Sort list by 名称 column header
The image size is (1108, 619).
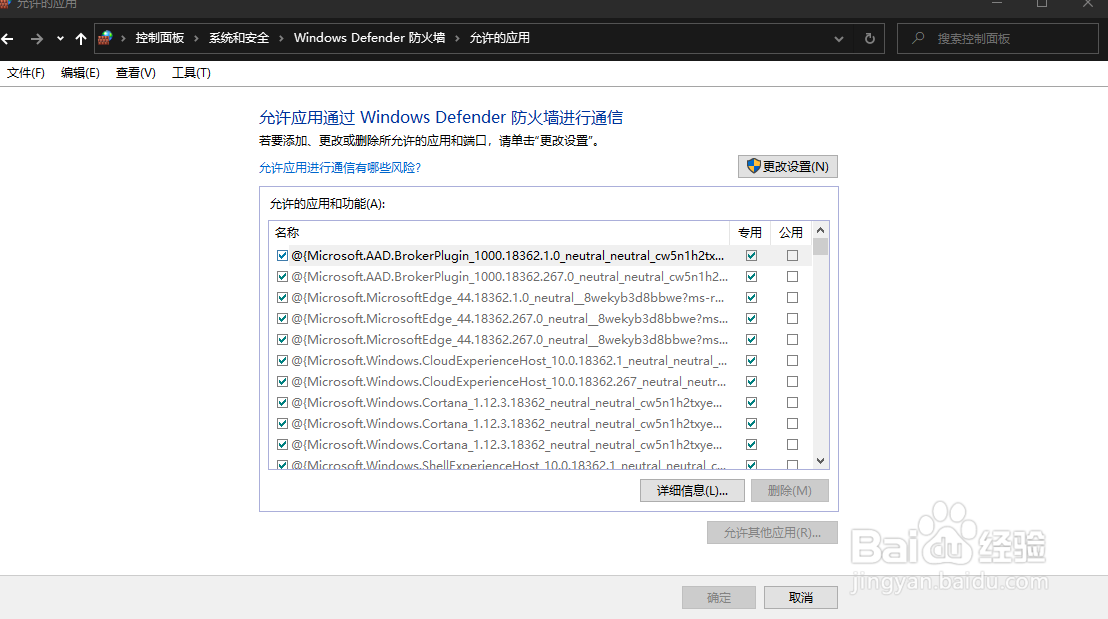click(x=499, y=232)
